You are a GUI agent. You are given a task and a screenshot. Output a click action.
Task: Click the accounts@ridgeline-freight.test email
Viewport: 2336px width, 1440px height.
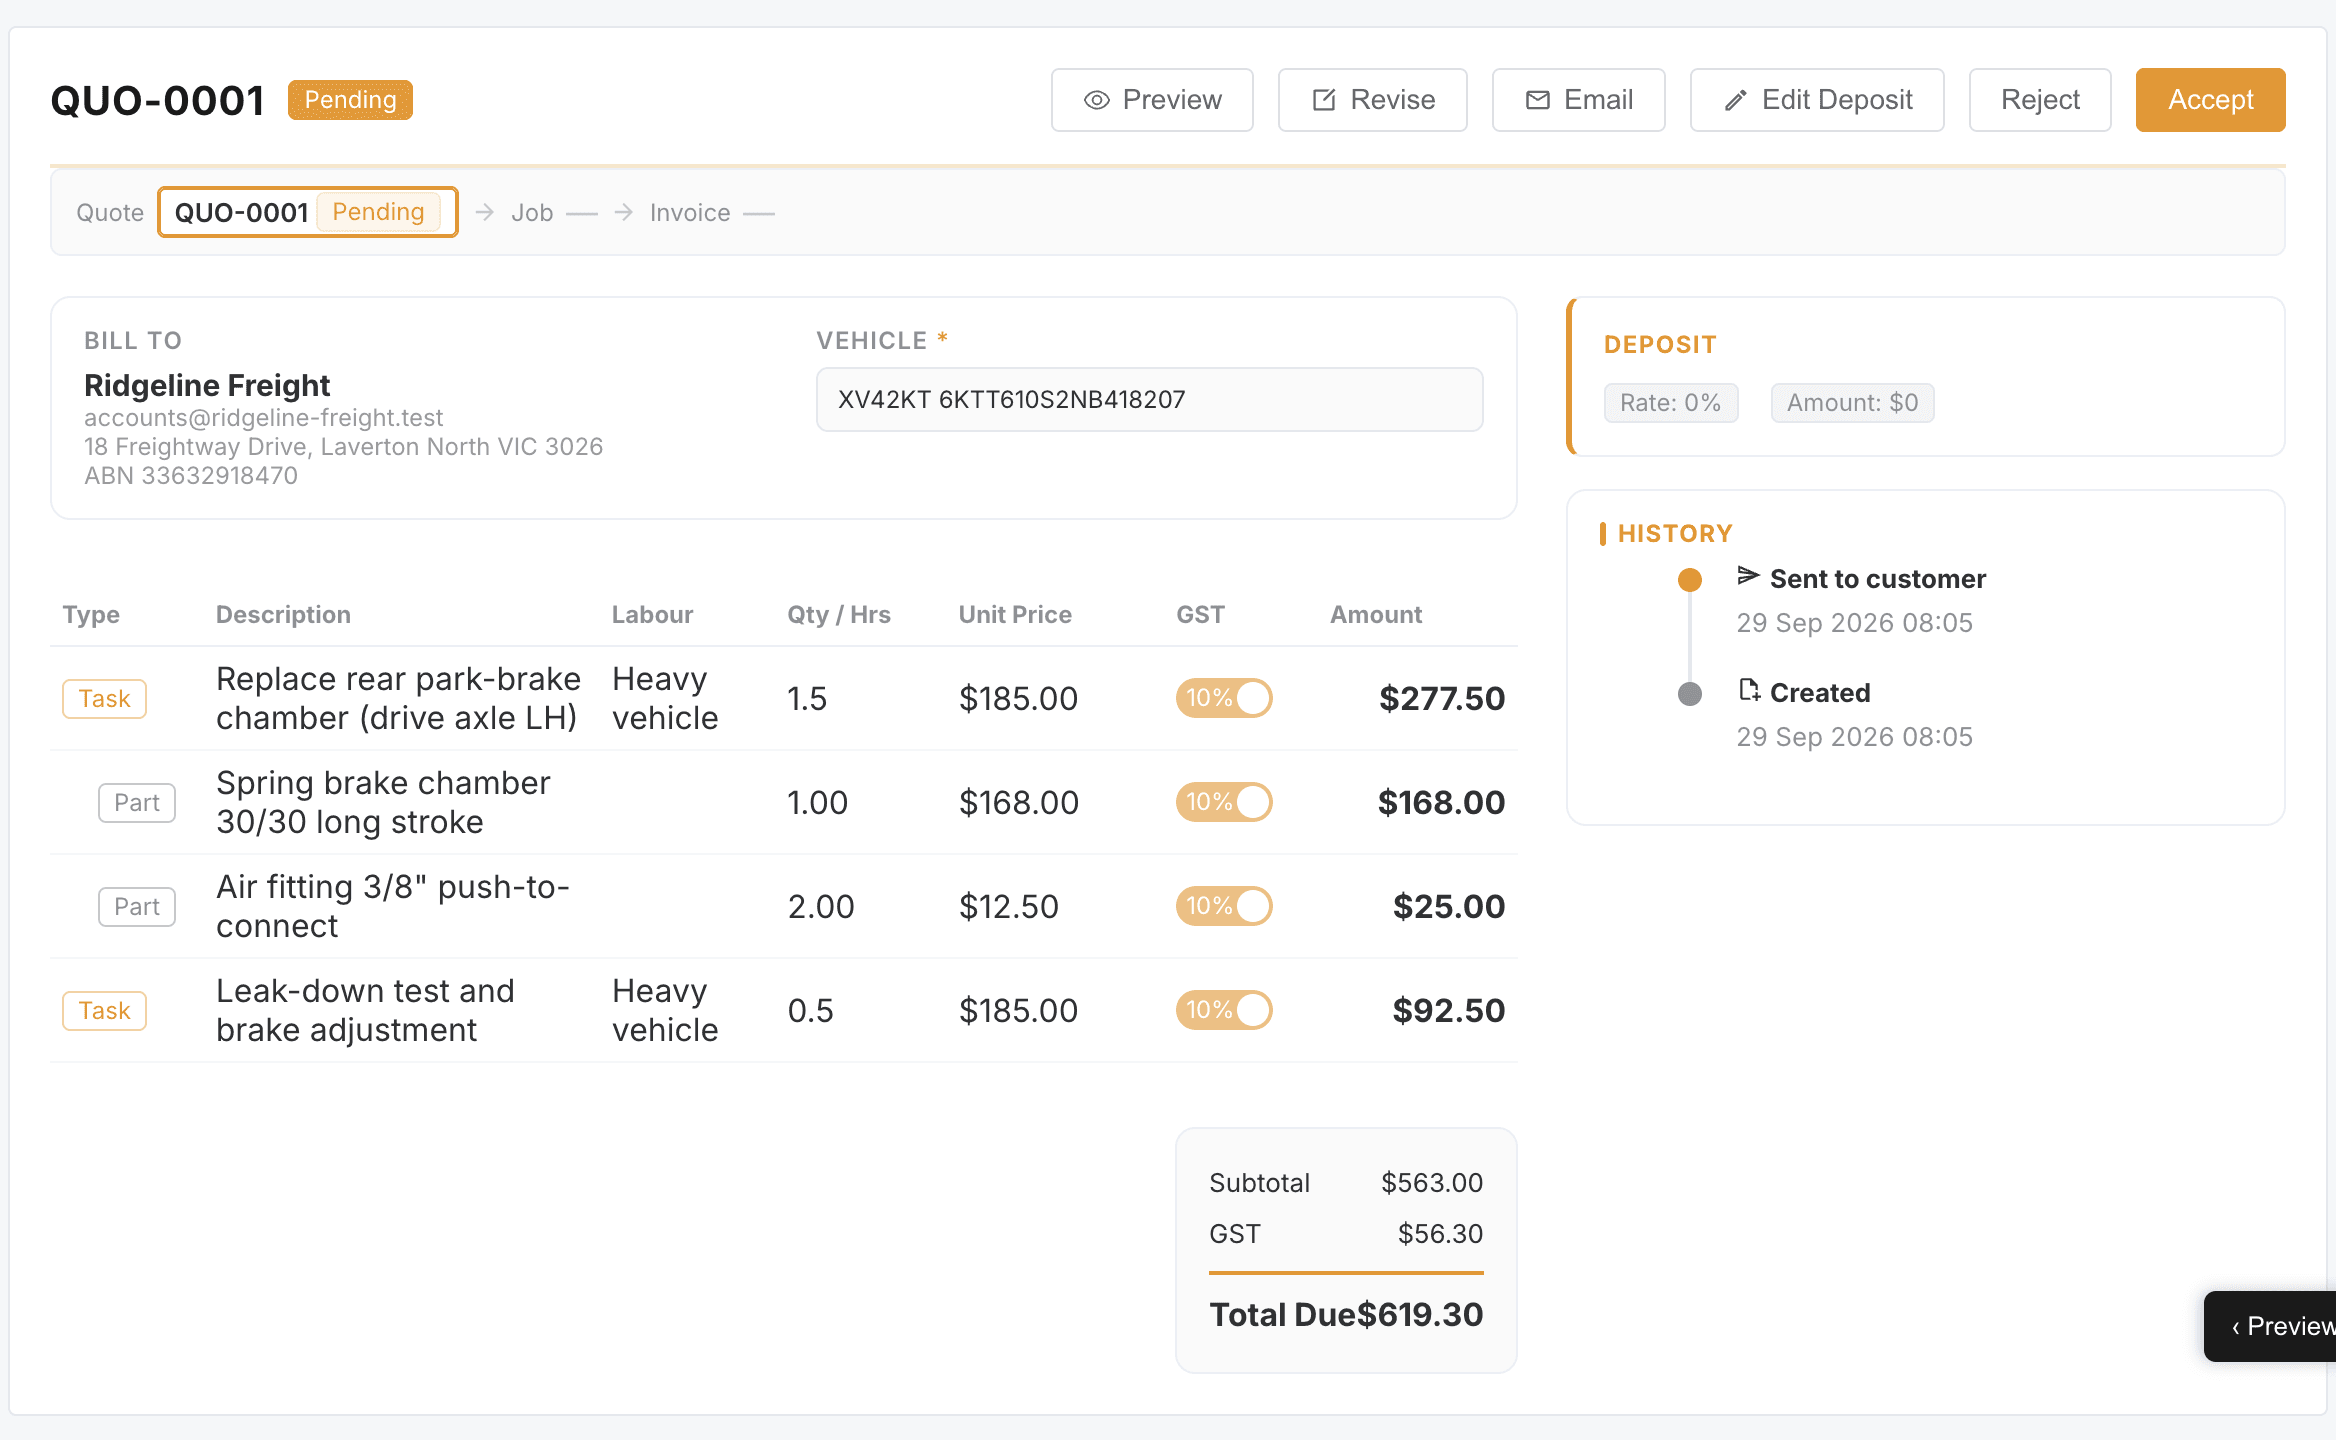[x=263, y=417]
